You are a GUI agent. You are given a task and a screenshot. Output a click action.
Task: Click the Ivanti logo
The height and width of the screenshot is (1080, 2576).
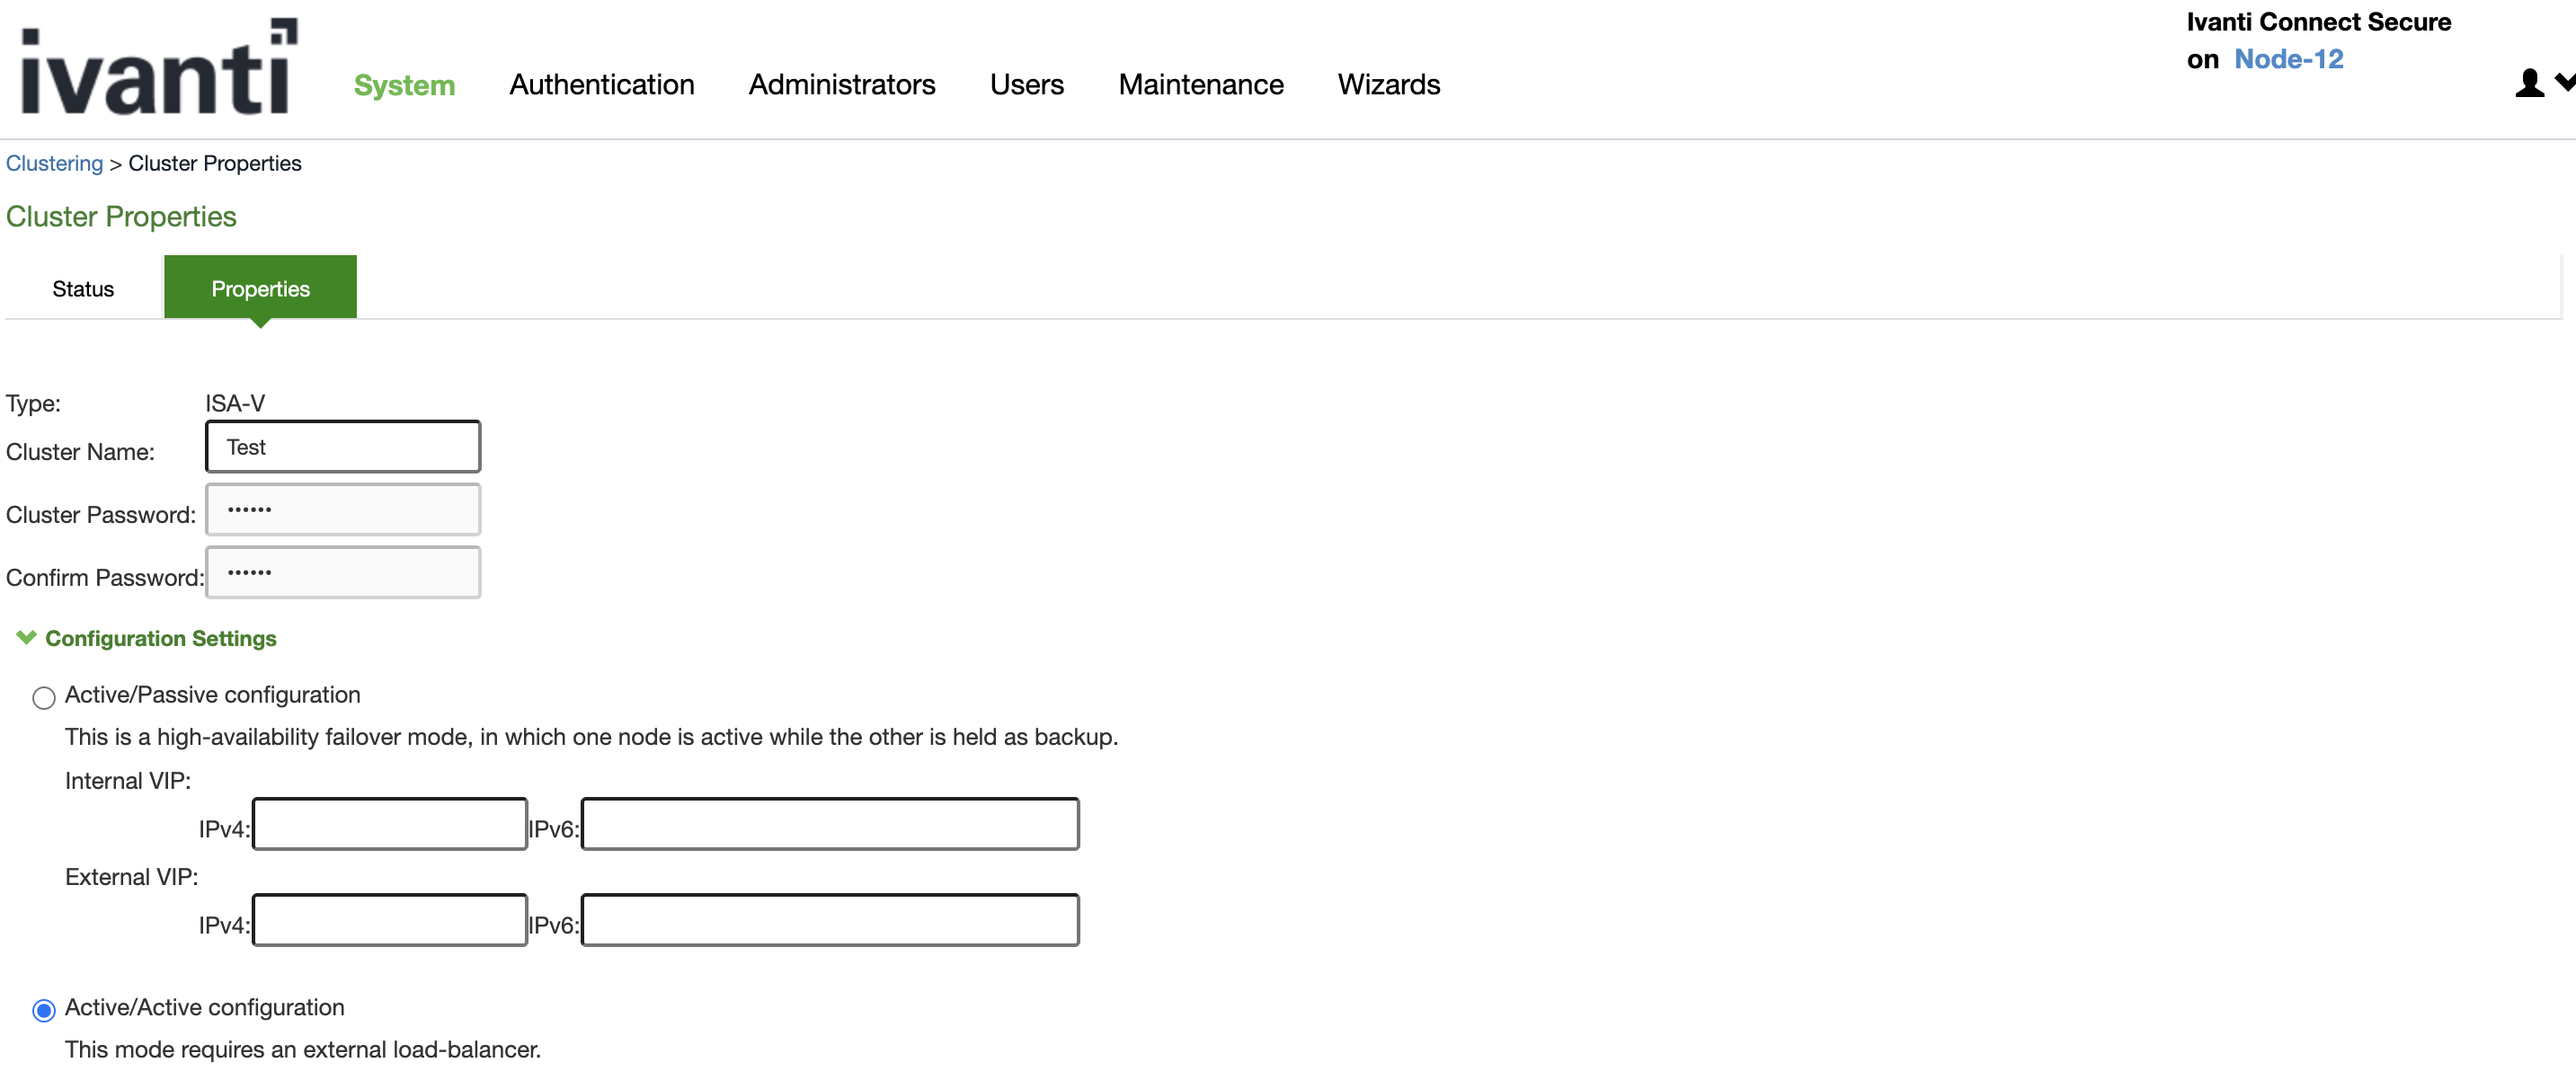pyautogui.click(x=159, y=68)
